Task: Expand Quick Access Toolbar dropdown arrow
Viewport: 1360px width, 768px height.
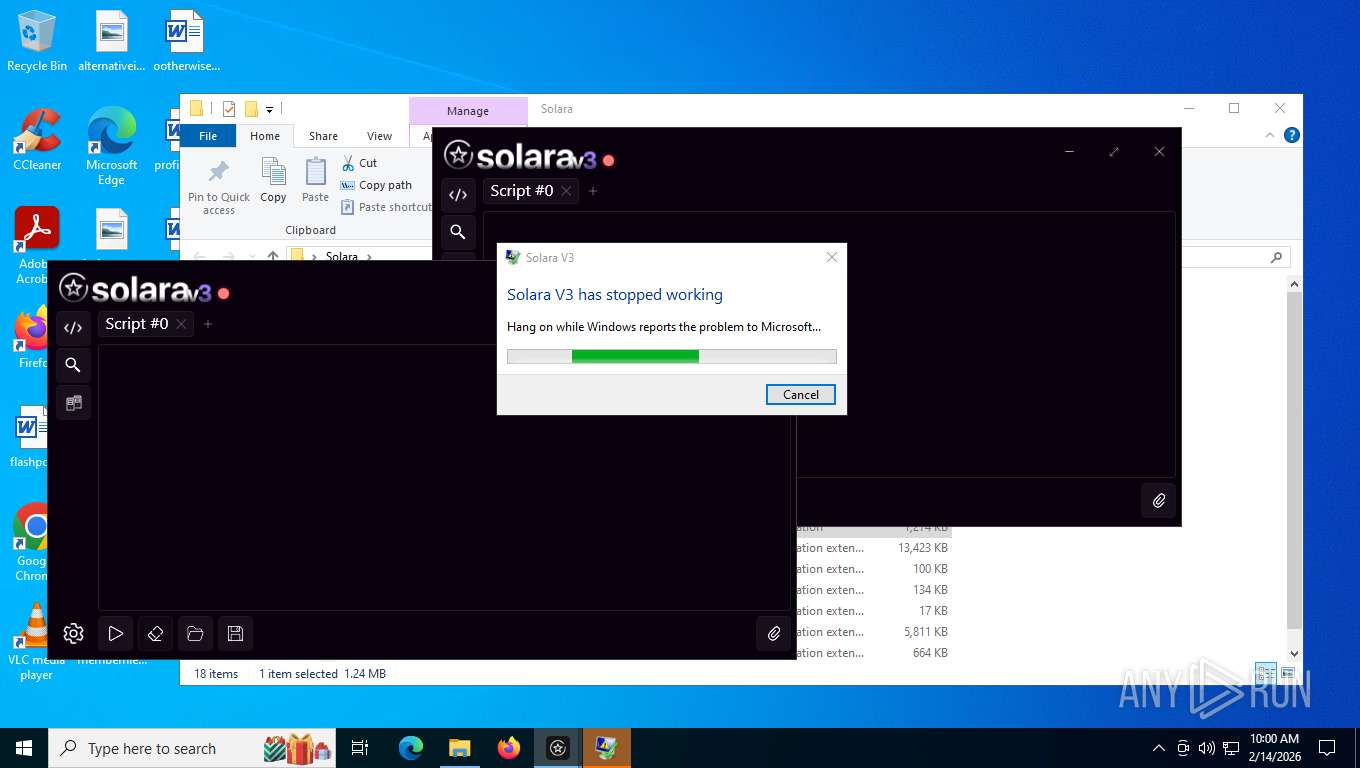Action: point(270,109)
